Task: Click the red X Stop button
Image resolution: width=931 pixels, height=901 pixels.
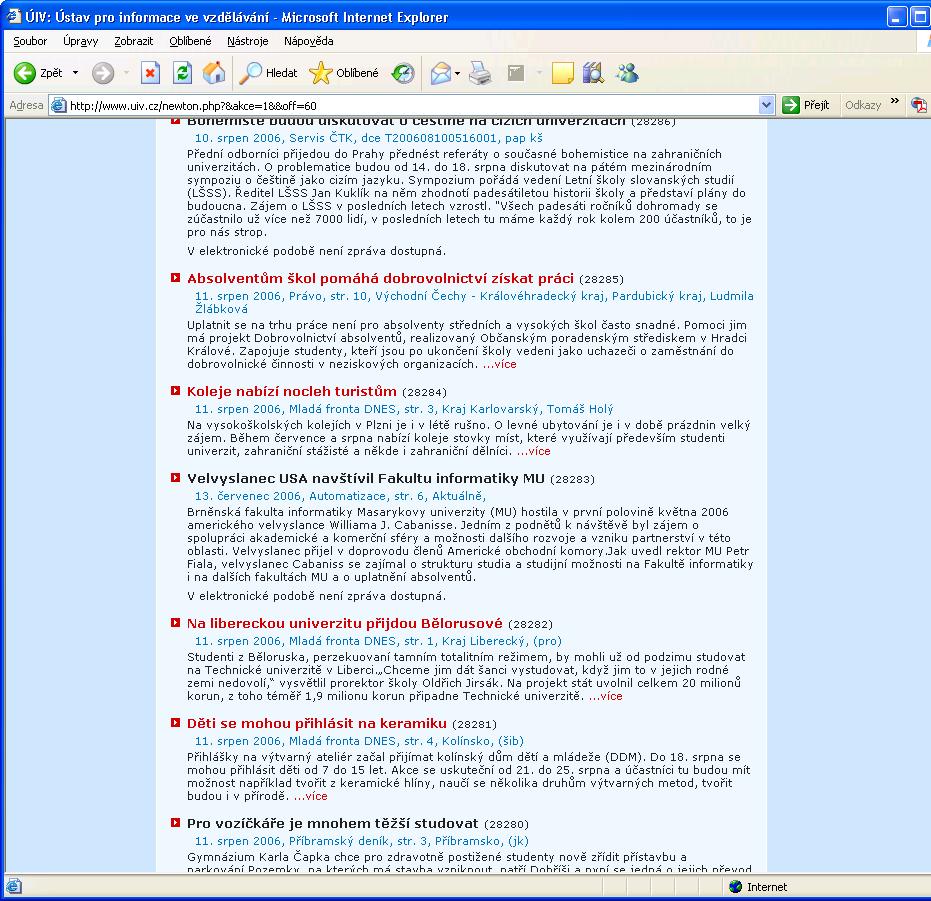Action: (x=150, y=73)
